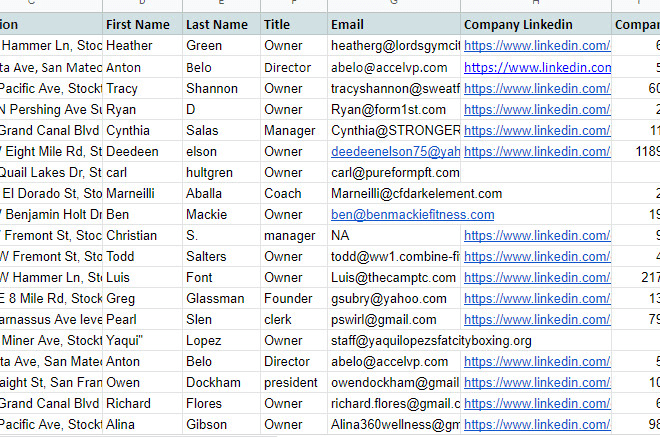Follow LinkedIn link in Alina Gibson's row
Viewport: 660px width, 437px height.
point(536,424)
